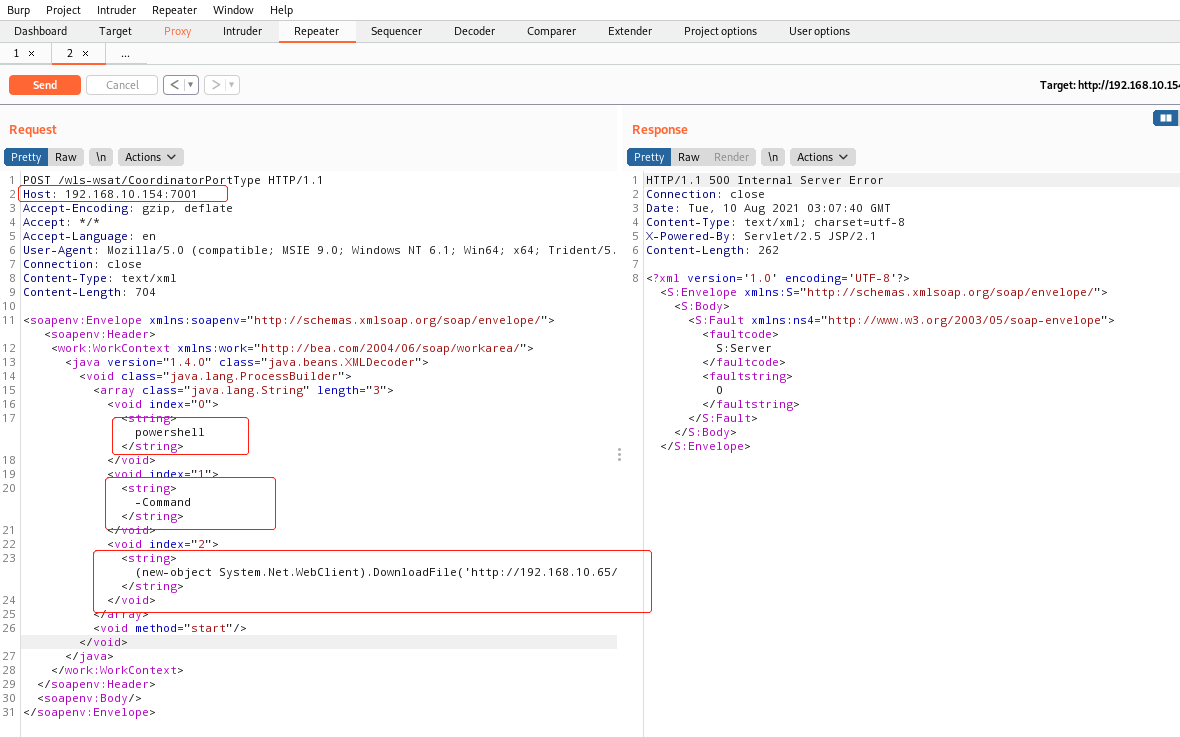Click the void method="start" line
The width and height of the screenshot is (1180, 737).
[x=170, y=628]
